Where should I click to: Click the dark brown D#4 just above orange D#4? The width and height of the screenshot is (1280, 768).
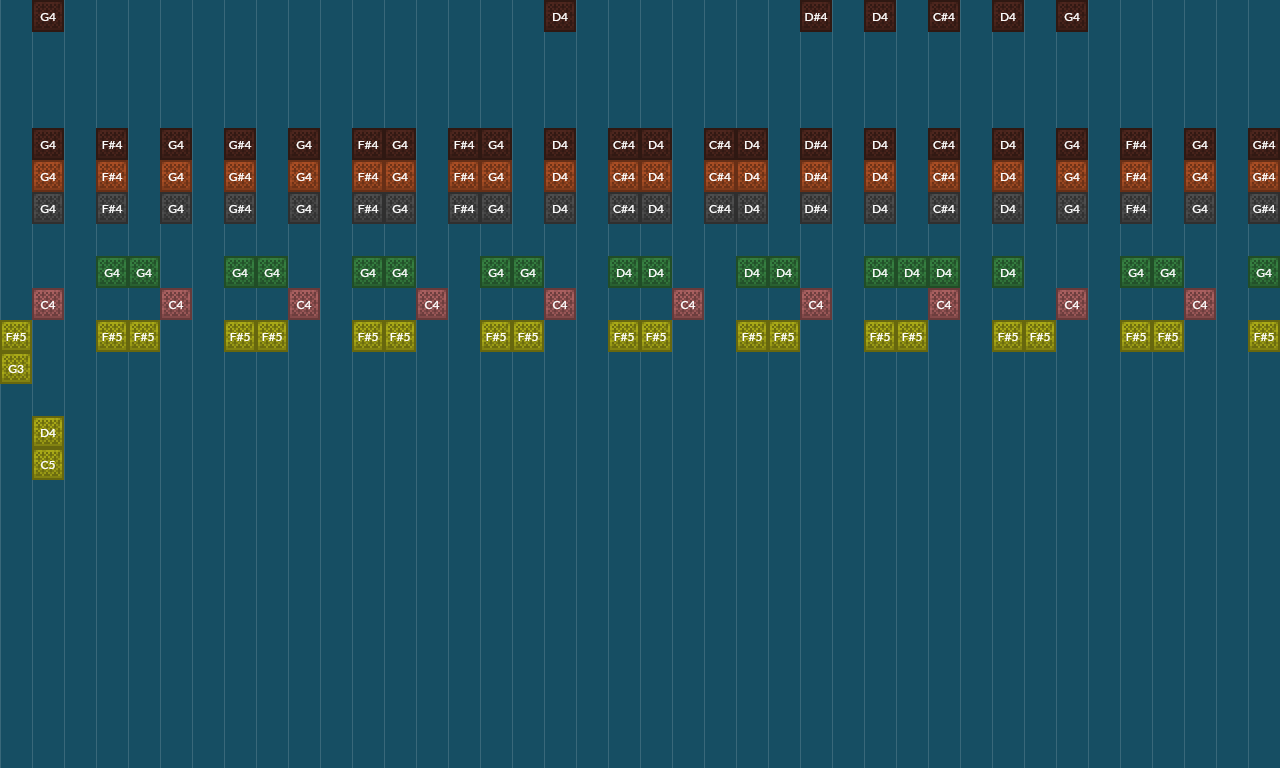[x=816, y=145]
